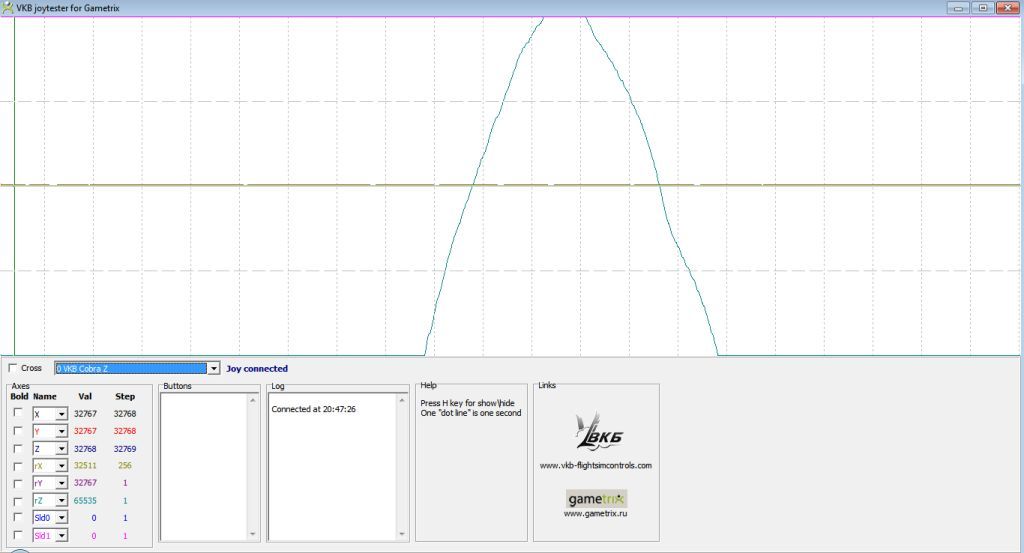Maximize the joytester window
The width and height of the screenshot is (1024, 553).
point(983,7)
